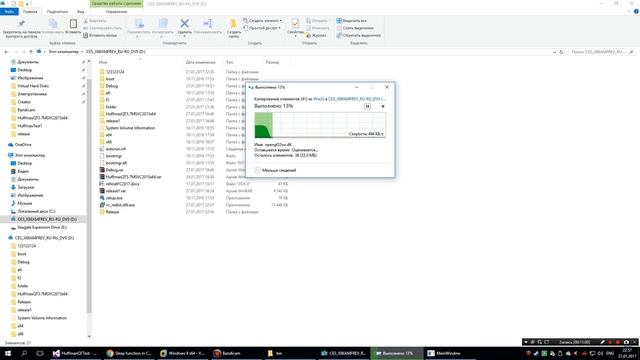Image resolution: width=640 pixels, height=360 pixels.
Task: Select autorun.inf file
Action: click(x=116, y=149)
